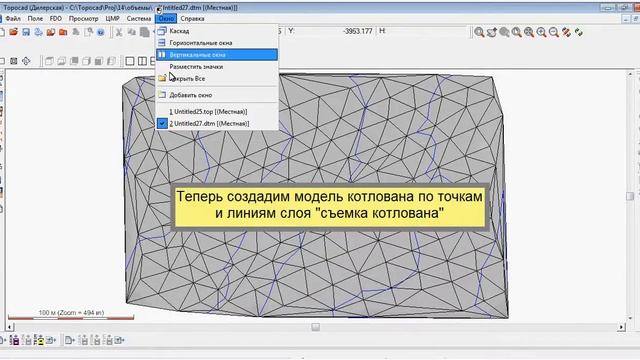Click the red-striped redraw icon
Viewport: 640px width, 360px height.
point(566,32)
